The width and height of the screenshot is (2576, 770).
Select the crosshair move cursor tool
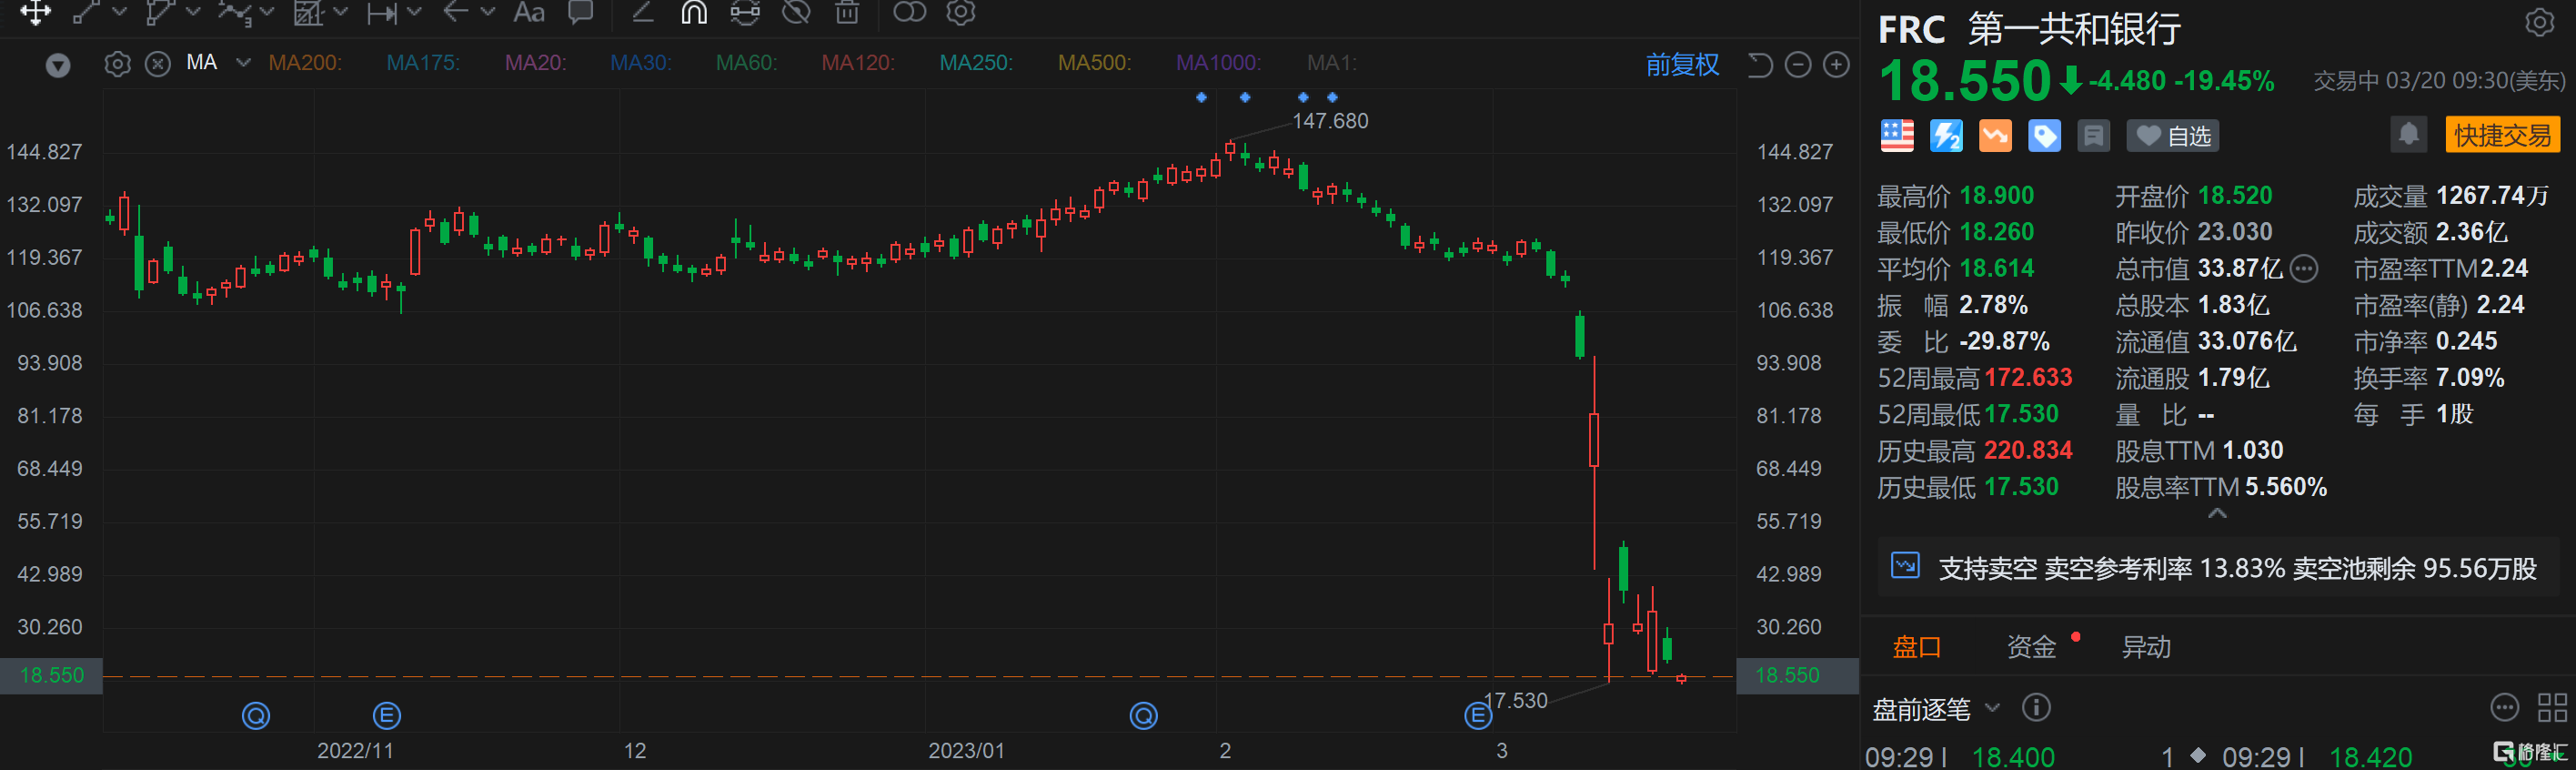[x=35, y=12]
